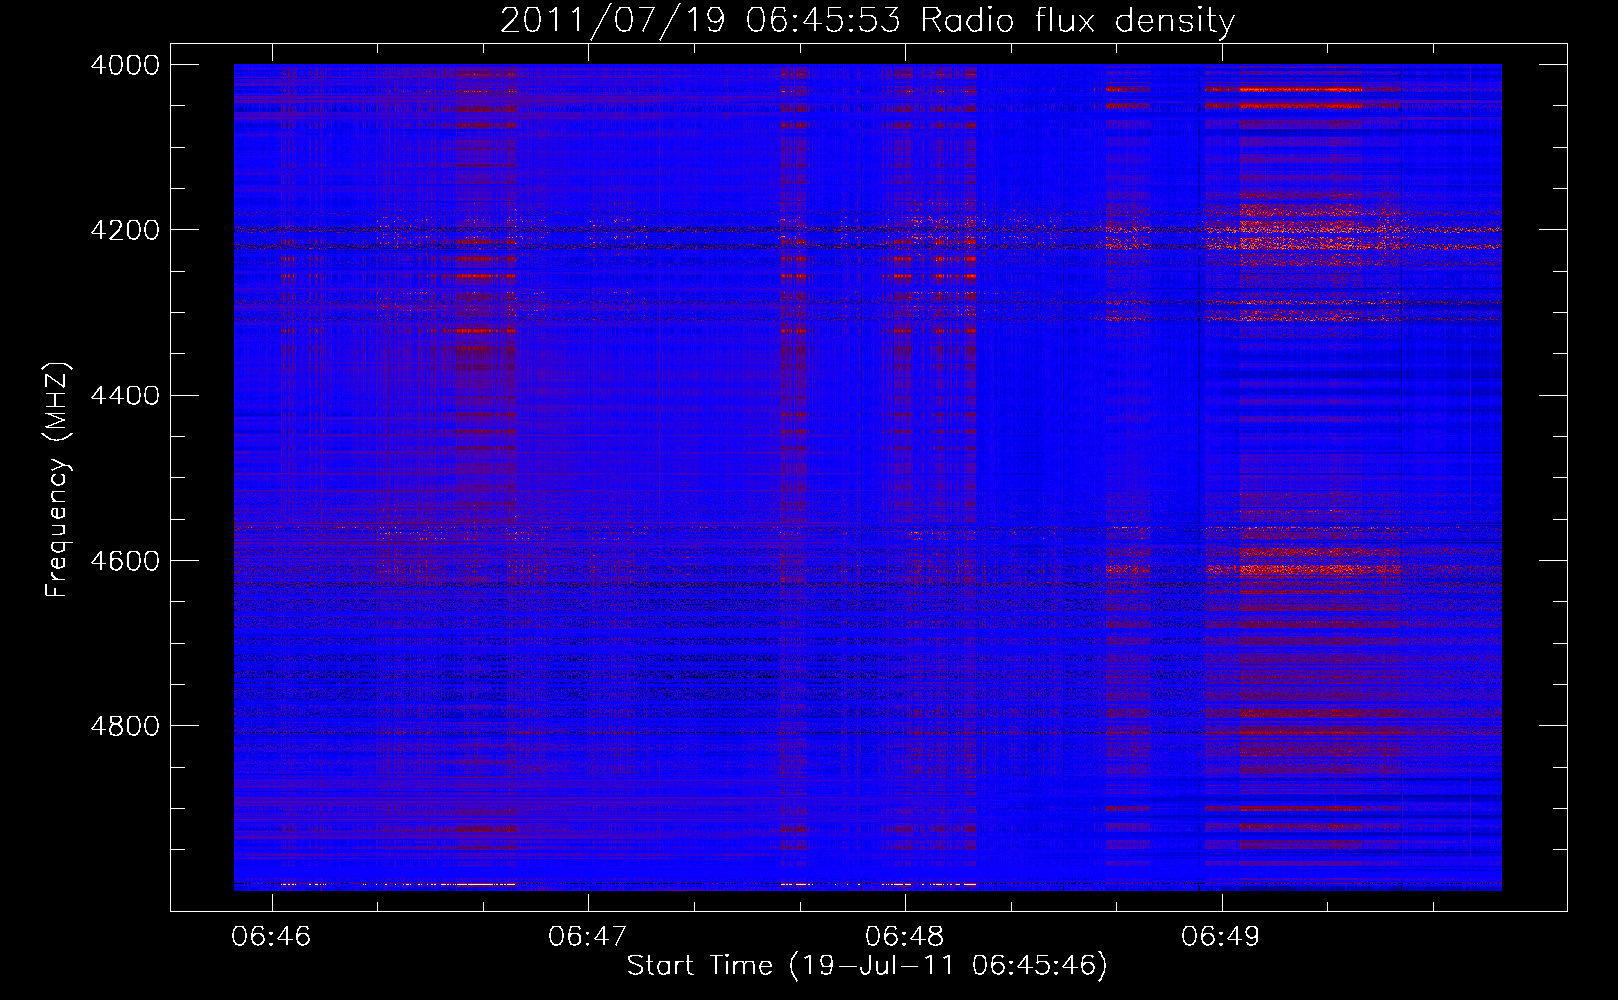Click the 06:47 time tick label
This screenshot has height=1000, width=1618.
[x=588, y=936]
